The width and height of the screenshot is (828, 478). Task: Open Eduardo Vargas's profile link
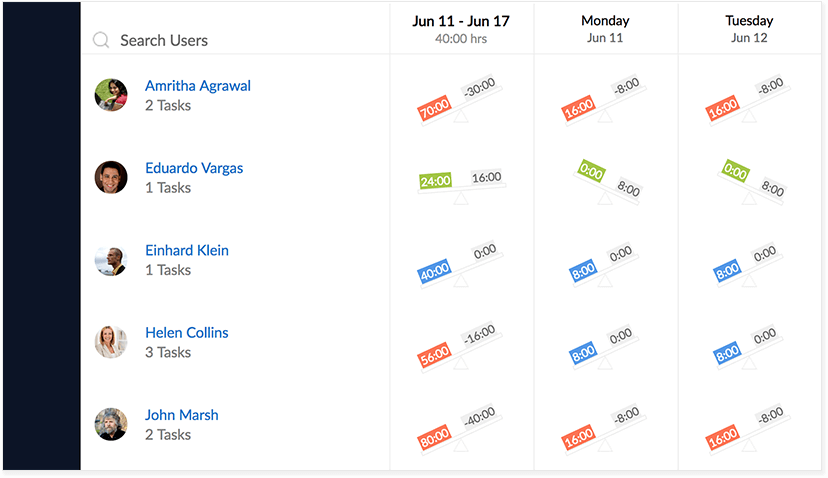(194, 168)
